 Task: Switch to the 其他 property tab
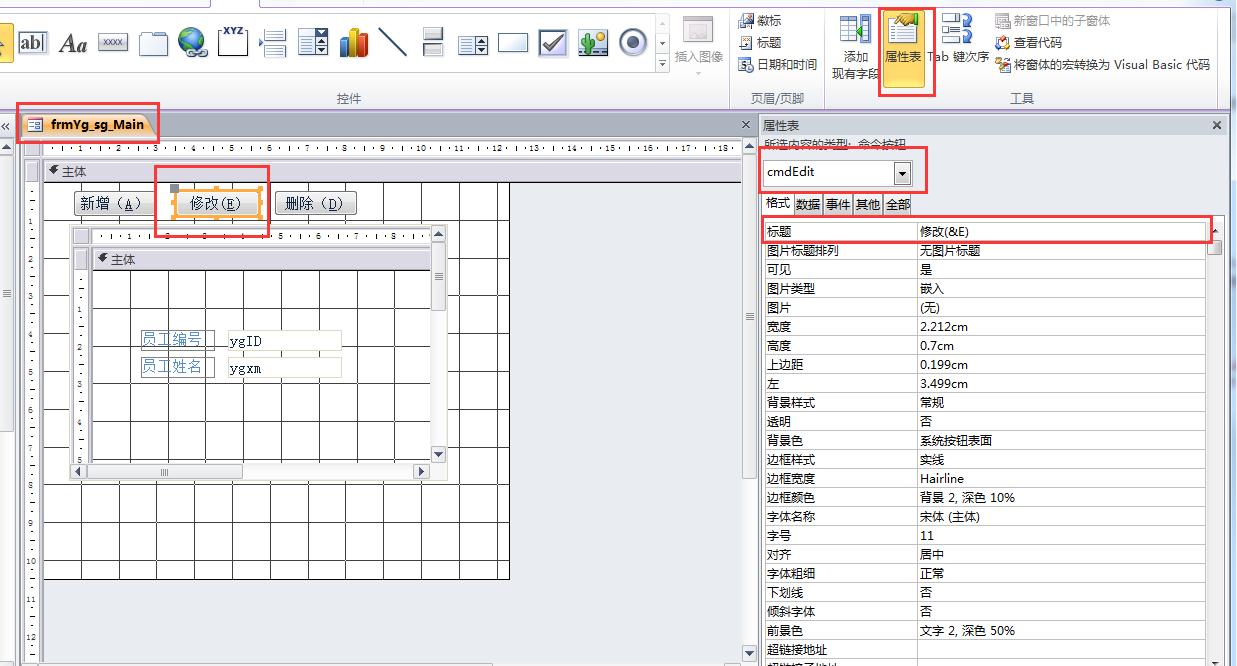pos(868,204)
